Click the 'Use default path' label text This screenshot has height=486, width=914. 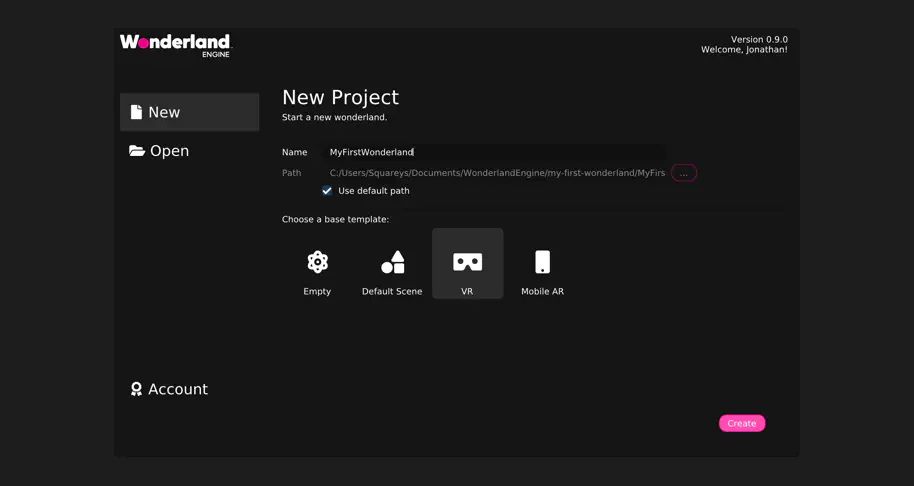point(374,191)
